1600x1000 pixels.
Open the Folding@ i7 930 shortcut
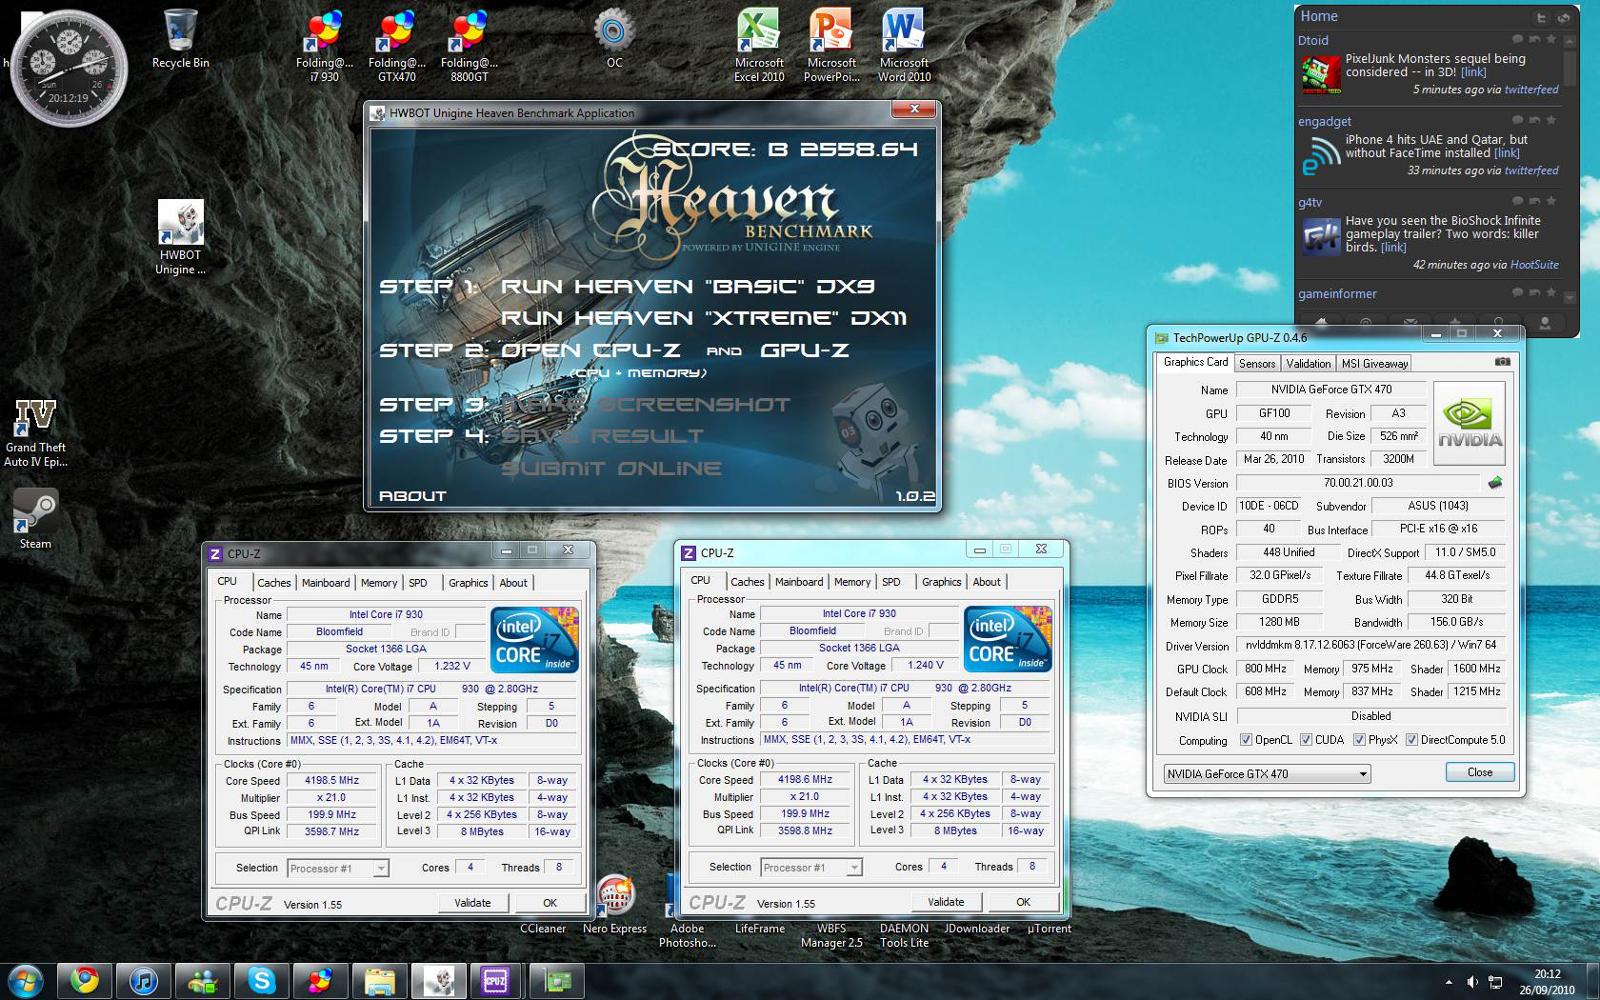[x=324, y=46]
